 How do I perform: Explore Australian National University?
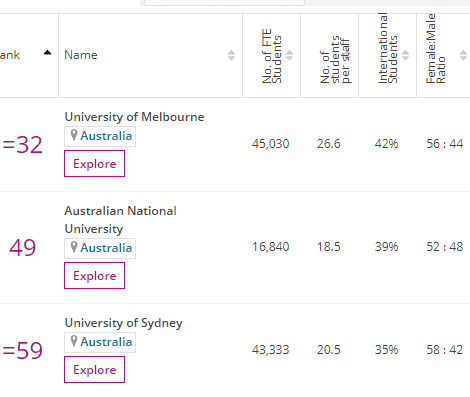[95, 275]
